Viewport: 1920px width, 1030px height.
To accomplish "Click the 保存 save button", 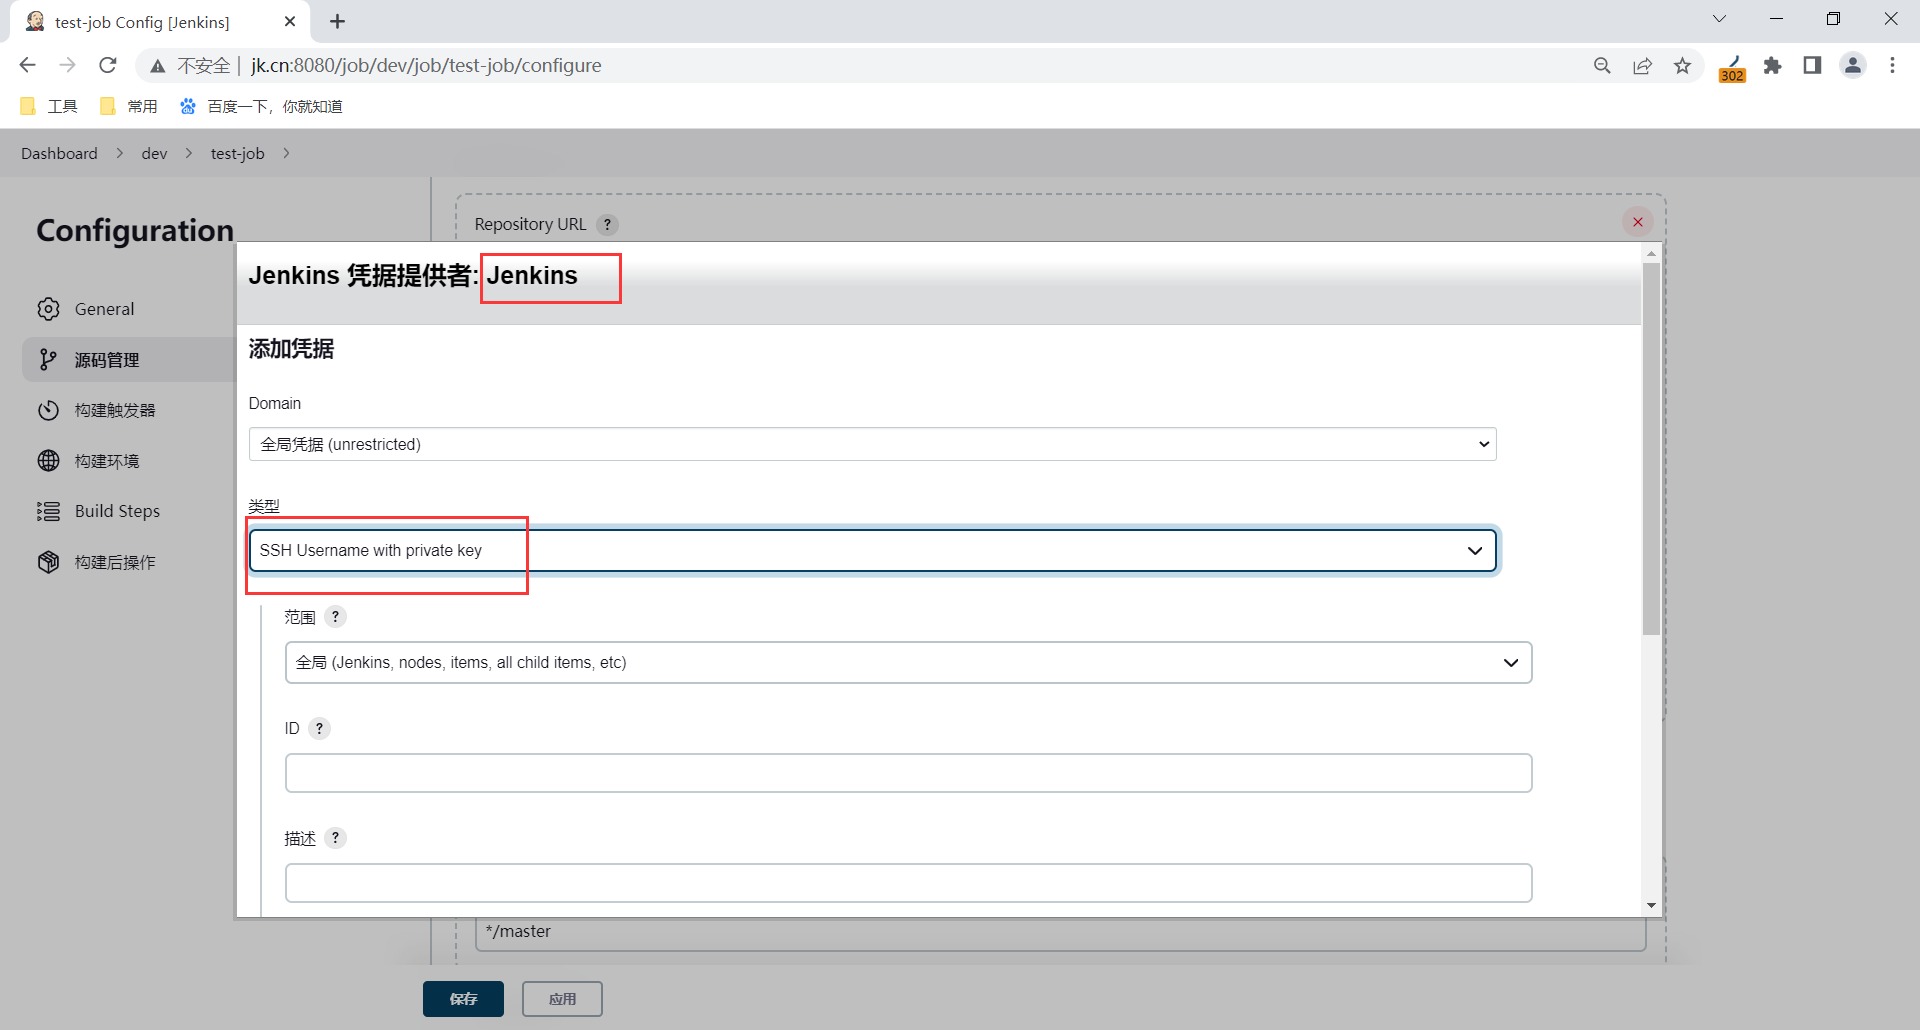I will pyautogui.click(x=463, y=999).
